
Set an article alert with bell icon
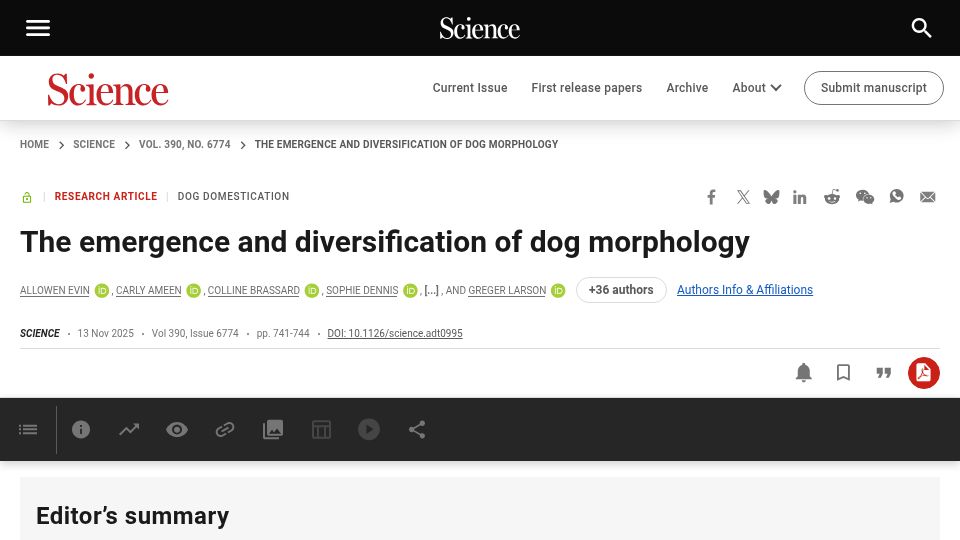(x=803, y=372)
